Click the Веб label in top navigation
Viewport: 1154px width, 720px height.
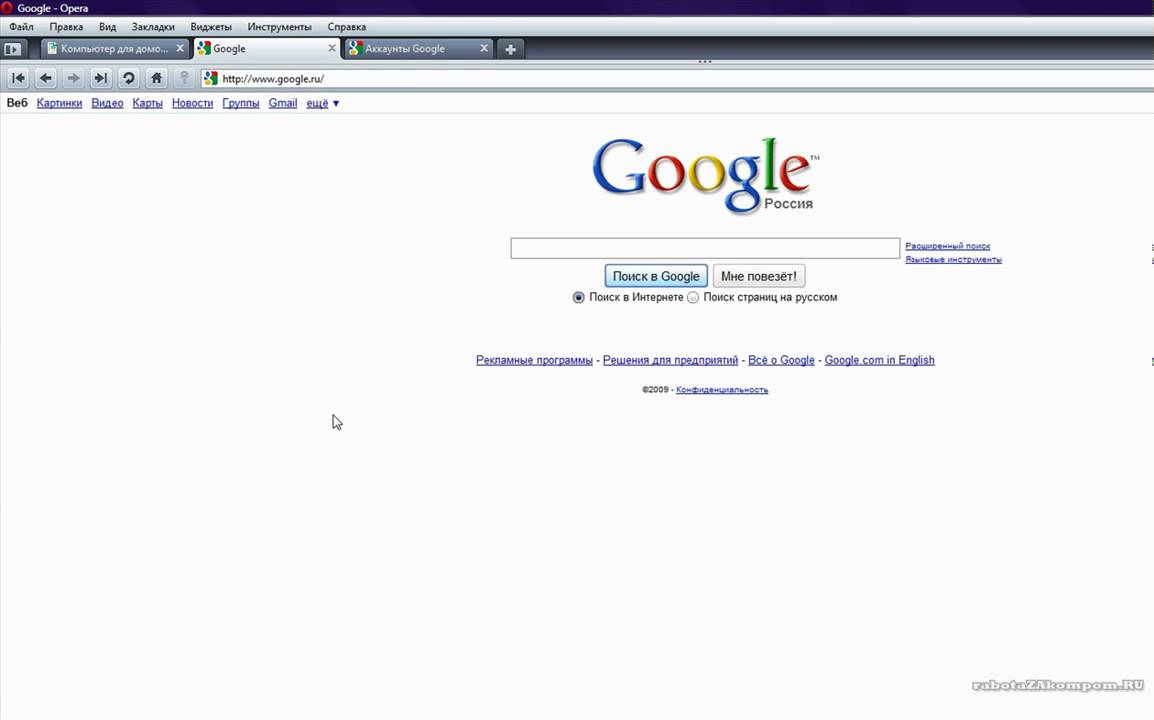point(17,103)
